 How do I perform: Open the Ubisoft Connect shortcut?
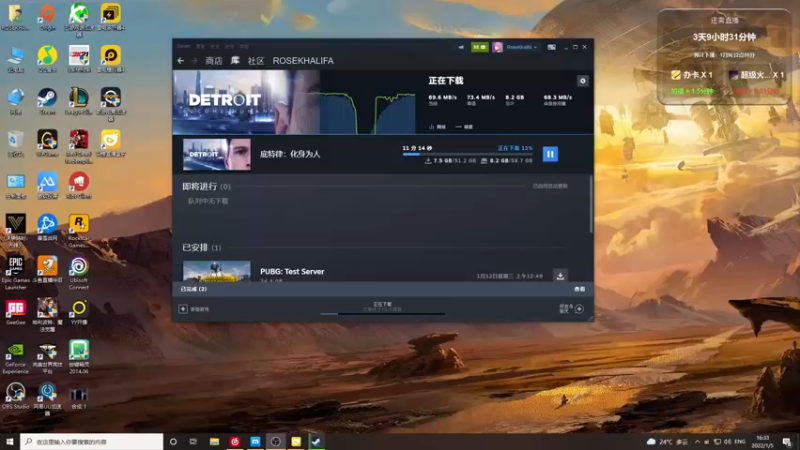[79, 273]
